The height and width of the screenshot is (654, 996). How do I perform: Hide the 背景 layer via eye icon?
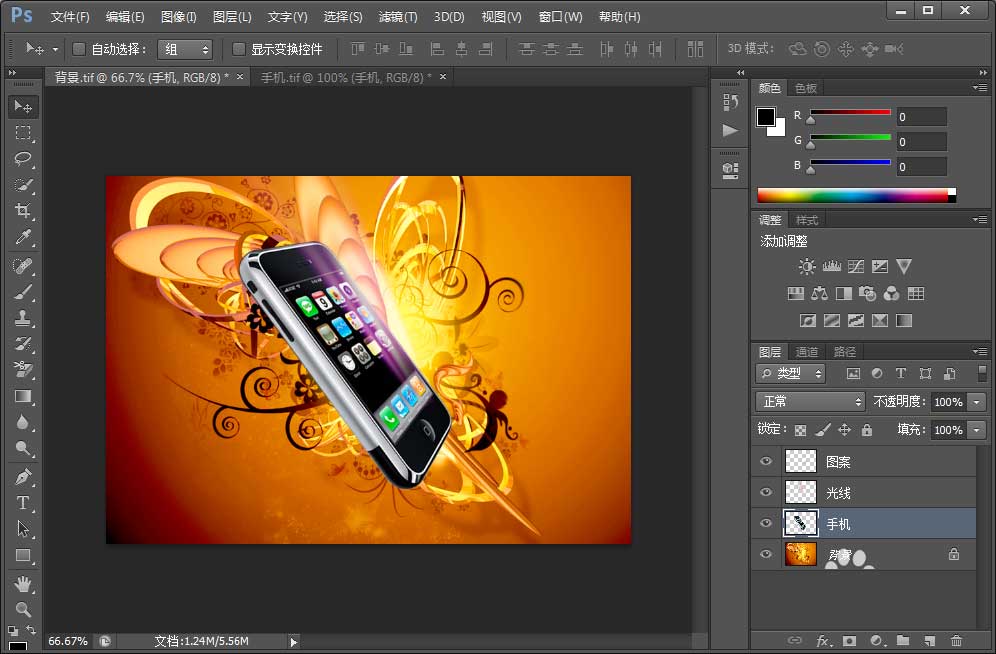point(766,554)
